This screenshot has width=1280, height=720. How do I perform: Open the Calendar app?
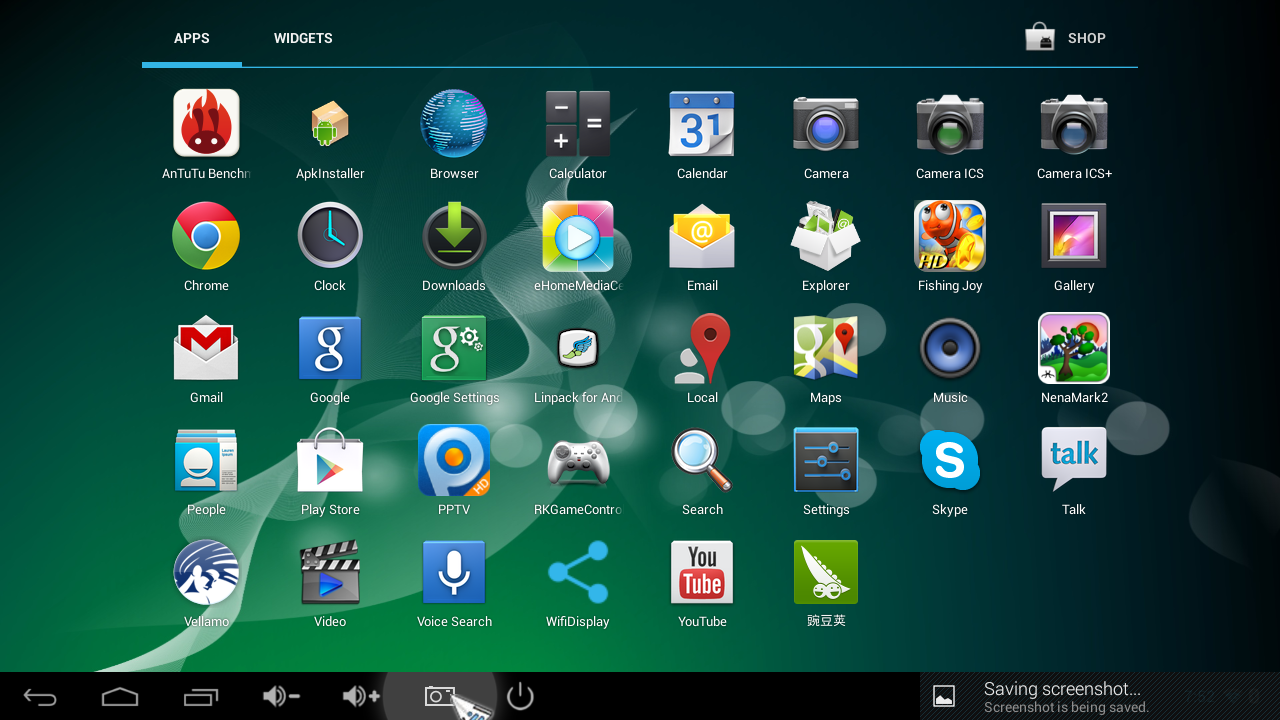coord(702,124)
